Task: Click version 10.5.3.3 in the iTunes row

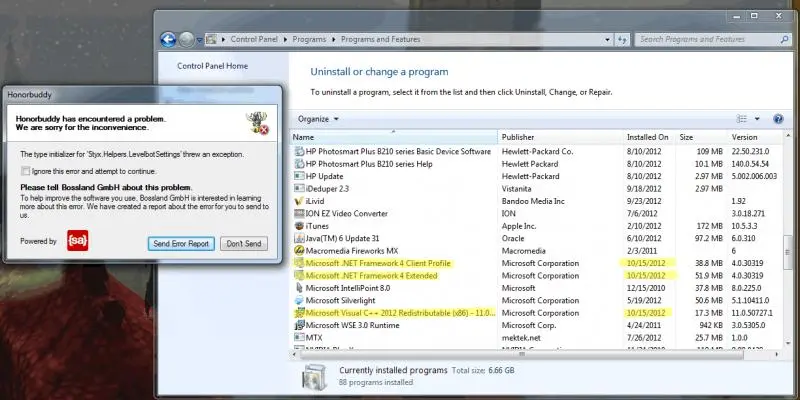Action: pyautogui.click(x=746, y=226)
